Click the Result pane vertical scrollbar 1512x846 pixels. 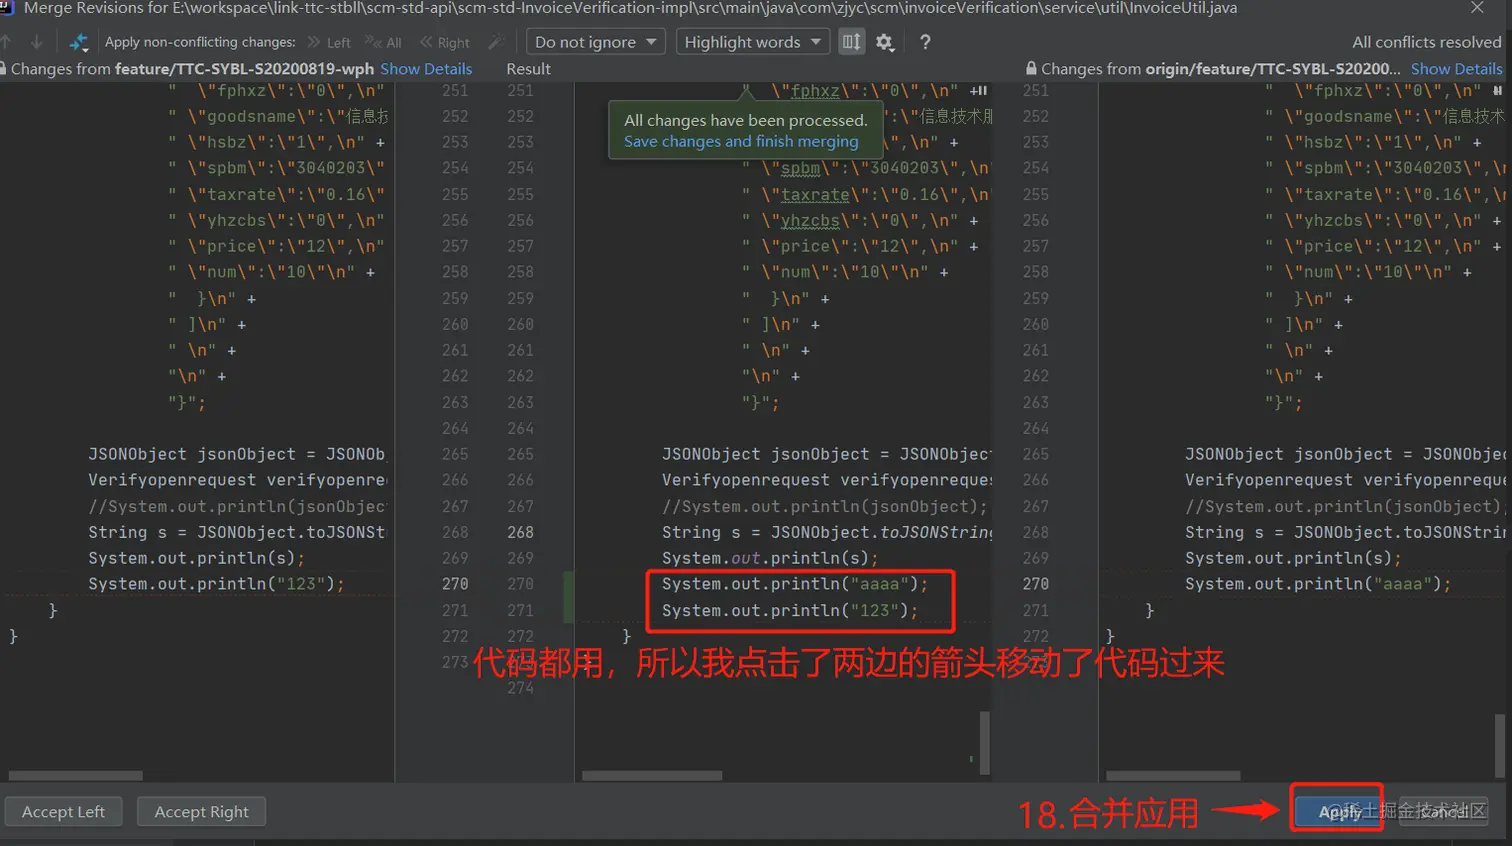[985, 742]
